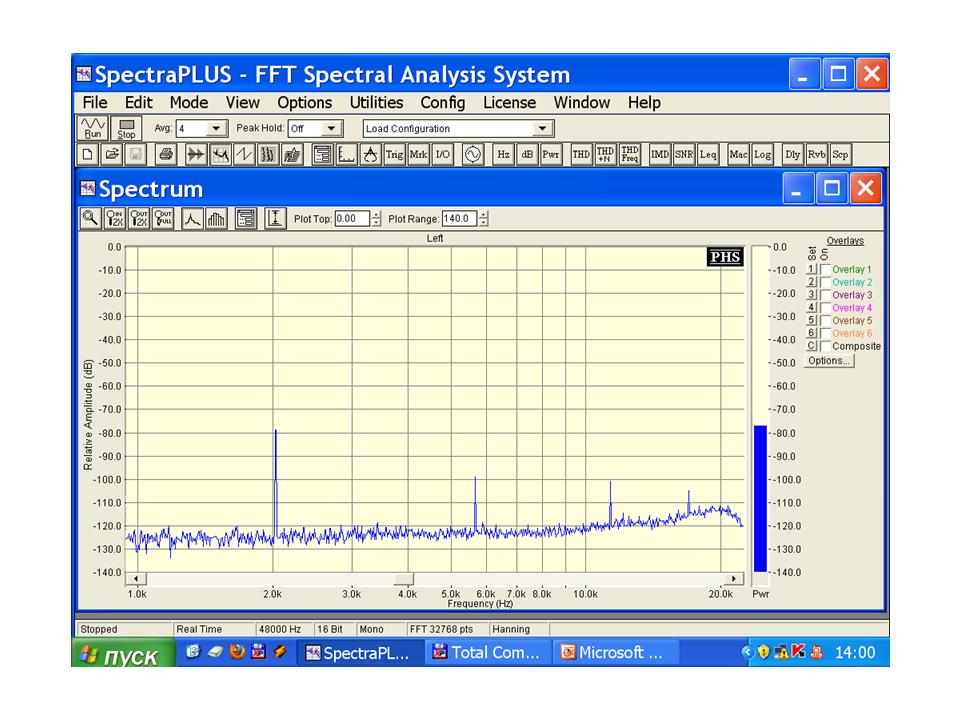
Task: Select the bar graph plot style icon
Action: [216, 218]
